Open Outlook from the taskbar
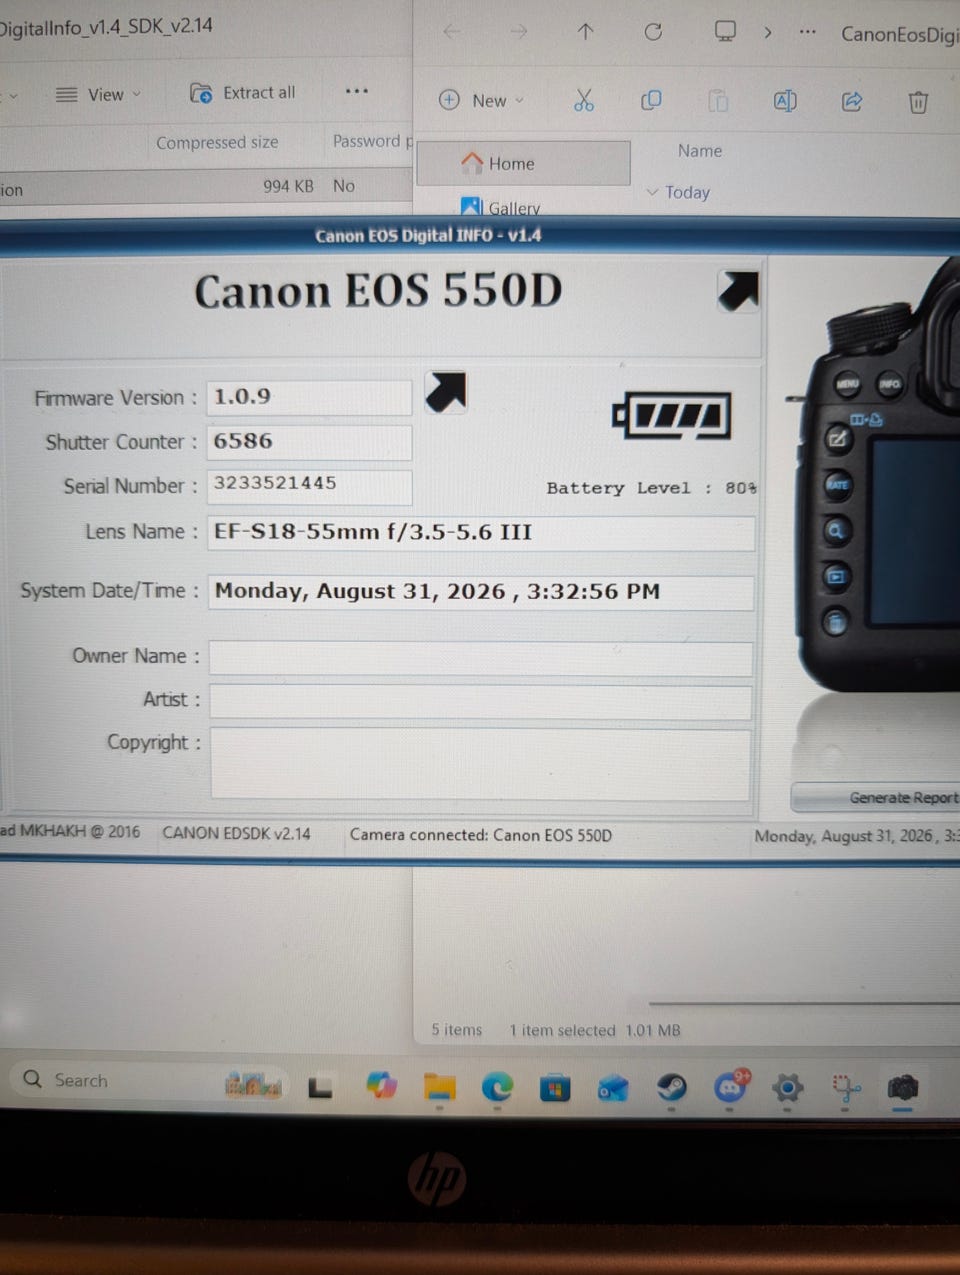960x1275 pixels. click(x=613, y=1087)
